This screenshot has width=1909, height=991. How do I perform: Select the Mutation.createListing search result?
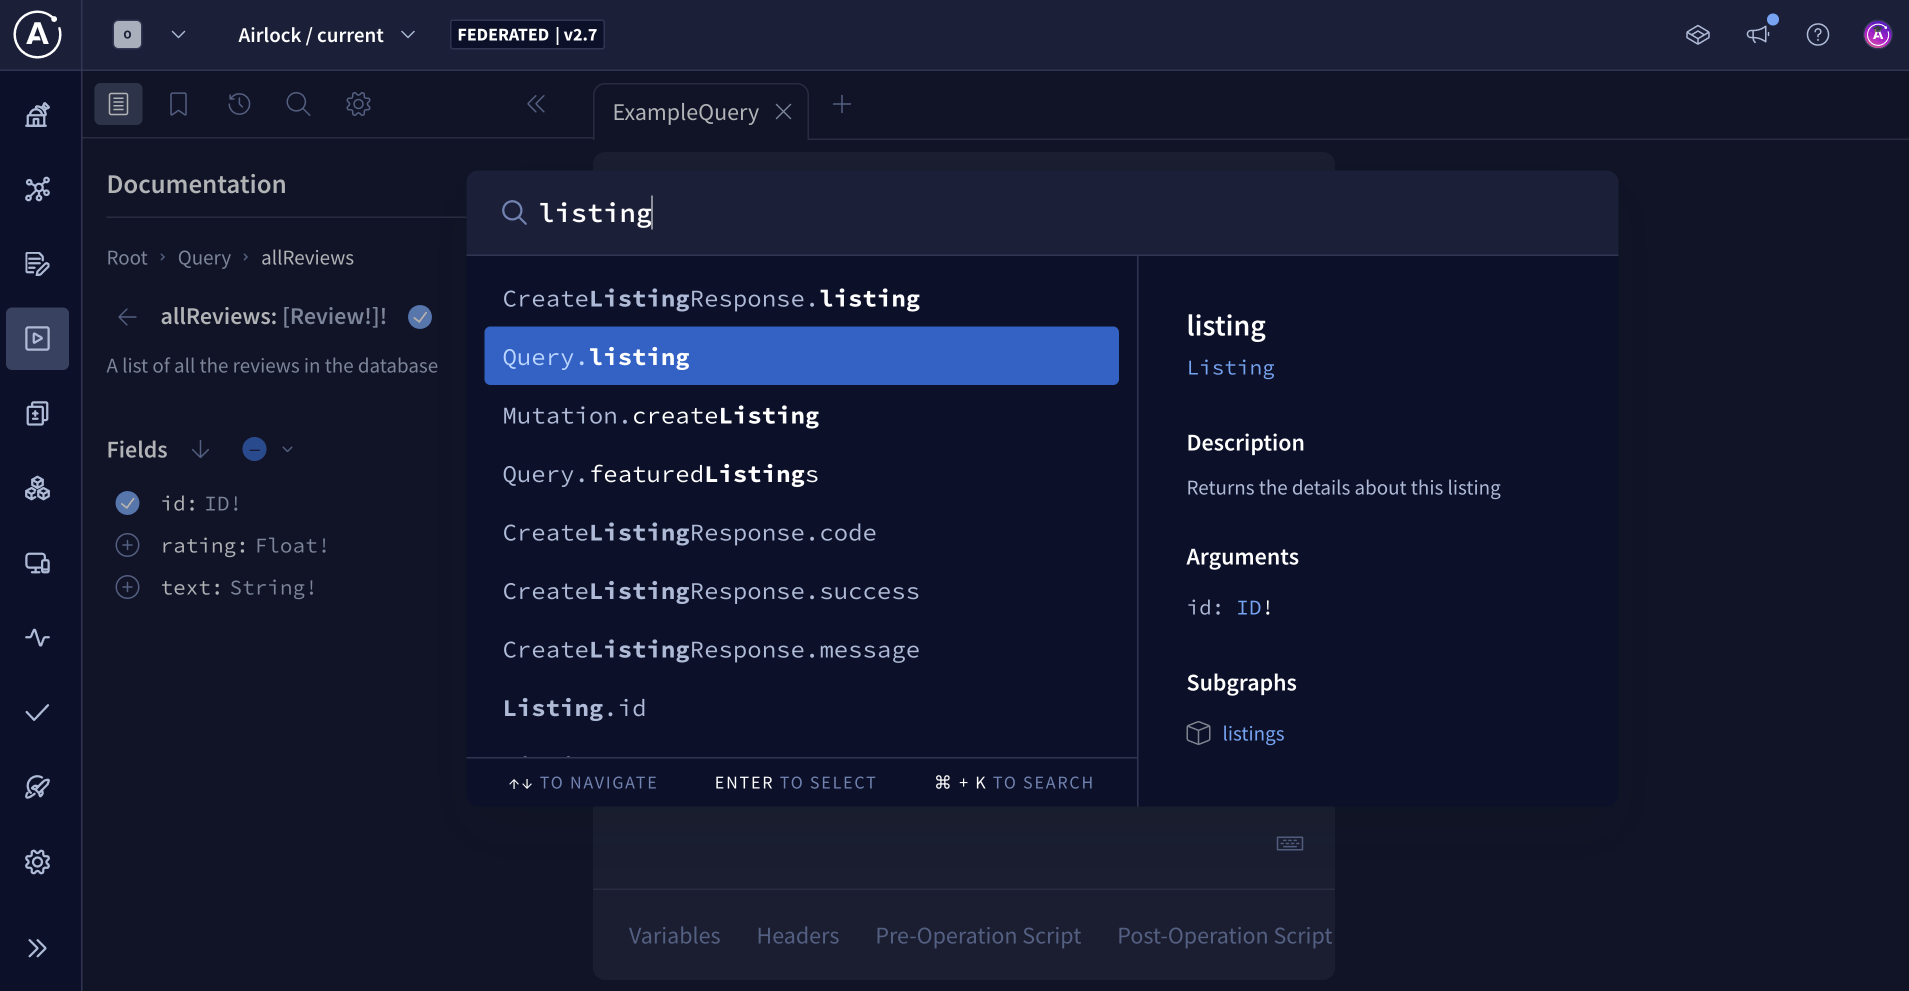[x=660, y=415]
